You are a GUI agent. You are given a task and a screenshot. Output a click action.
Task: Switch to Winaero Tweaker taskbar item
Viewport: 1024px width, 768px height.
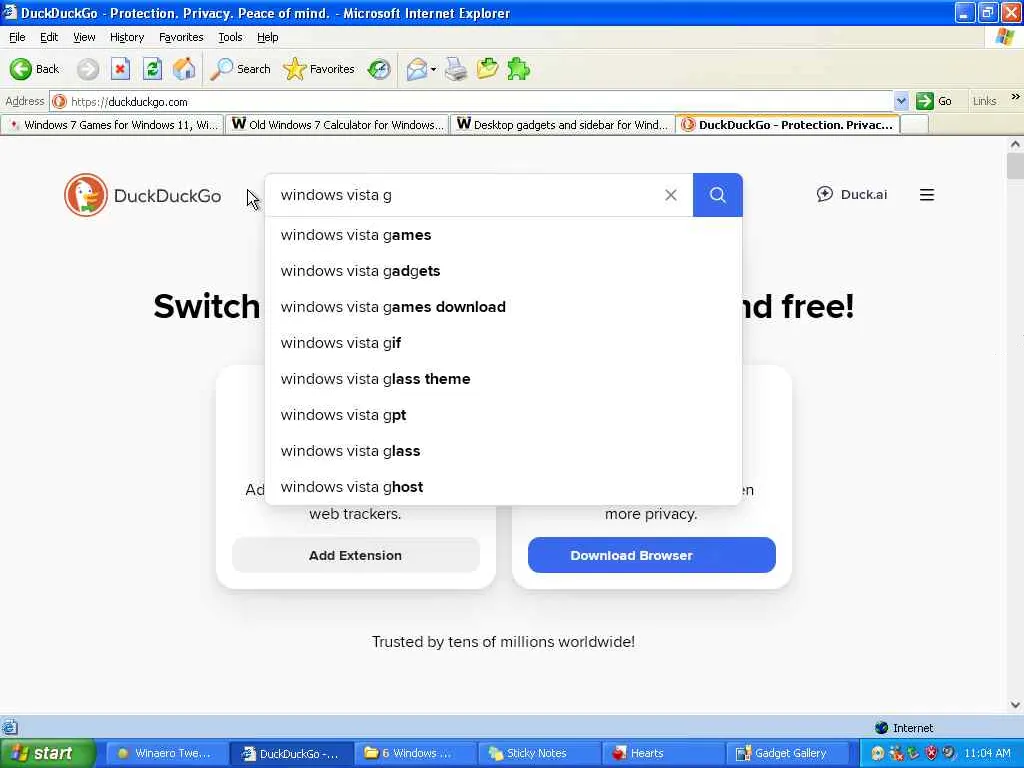point(167,753)
